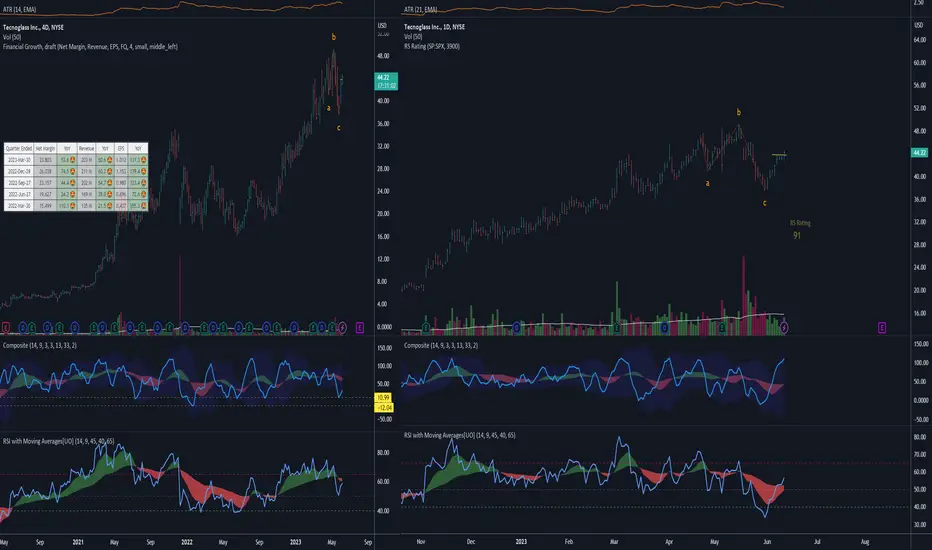The height and width of the screenshot is (550, 932).
Task: Click the ATR (21, EMA) indicator label
Action: [x=420, y=10]
